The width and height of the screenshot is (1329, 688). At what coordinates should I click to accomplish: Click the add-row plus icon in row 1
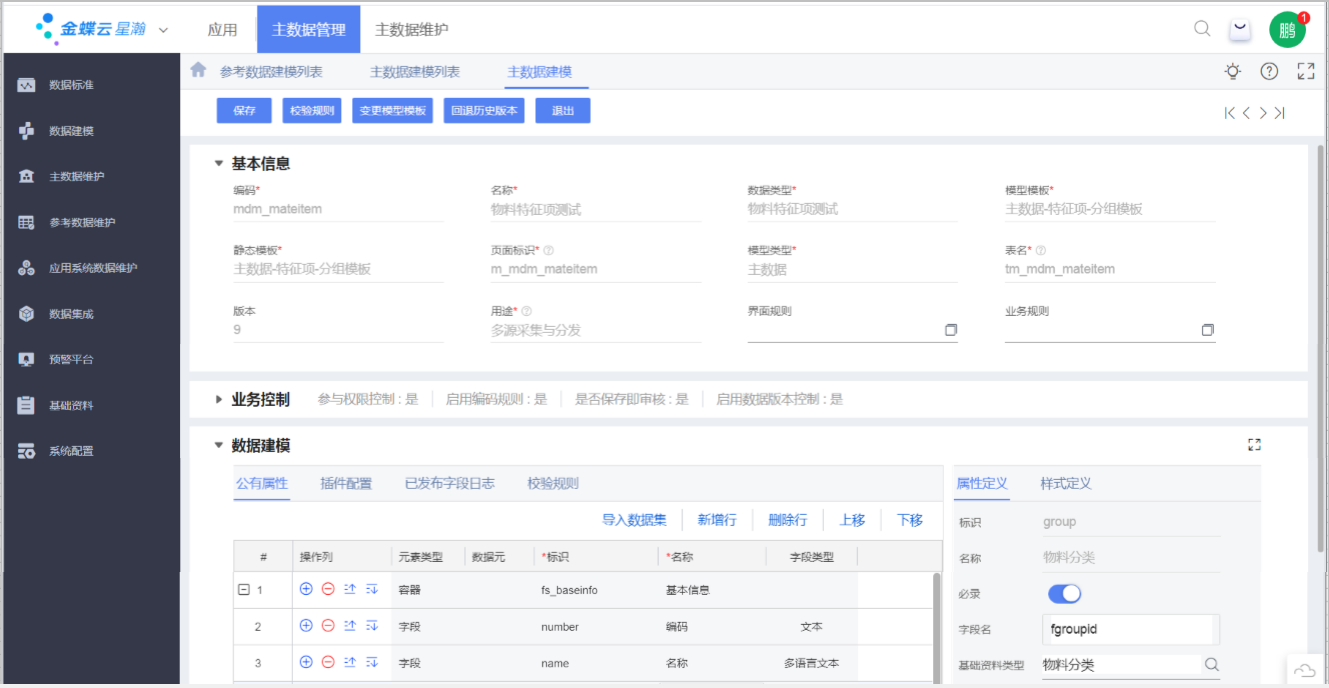(x=306, y=589)
